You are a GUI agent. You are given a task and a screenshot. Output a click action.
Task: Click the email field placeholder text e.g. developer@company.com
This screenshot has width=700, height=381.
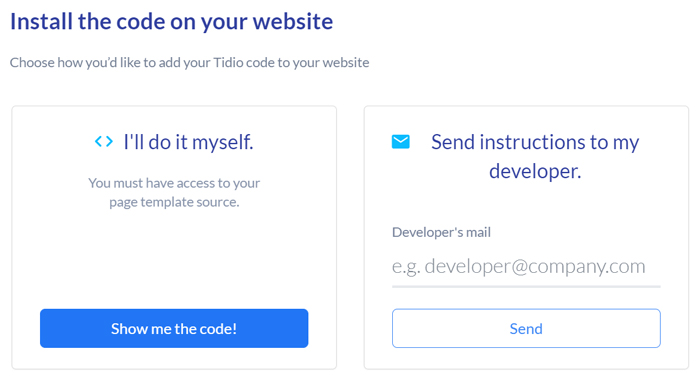tap(519, 266)
